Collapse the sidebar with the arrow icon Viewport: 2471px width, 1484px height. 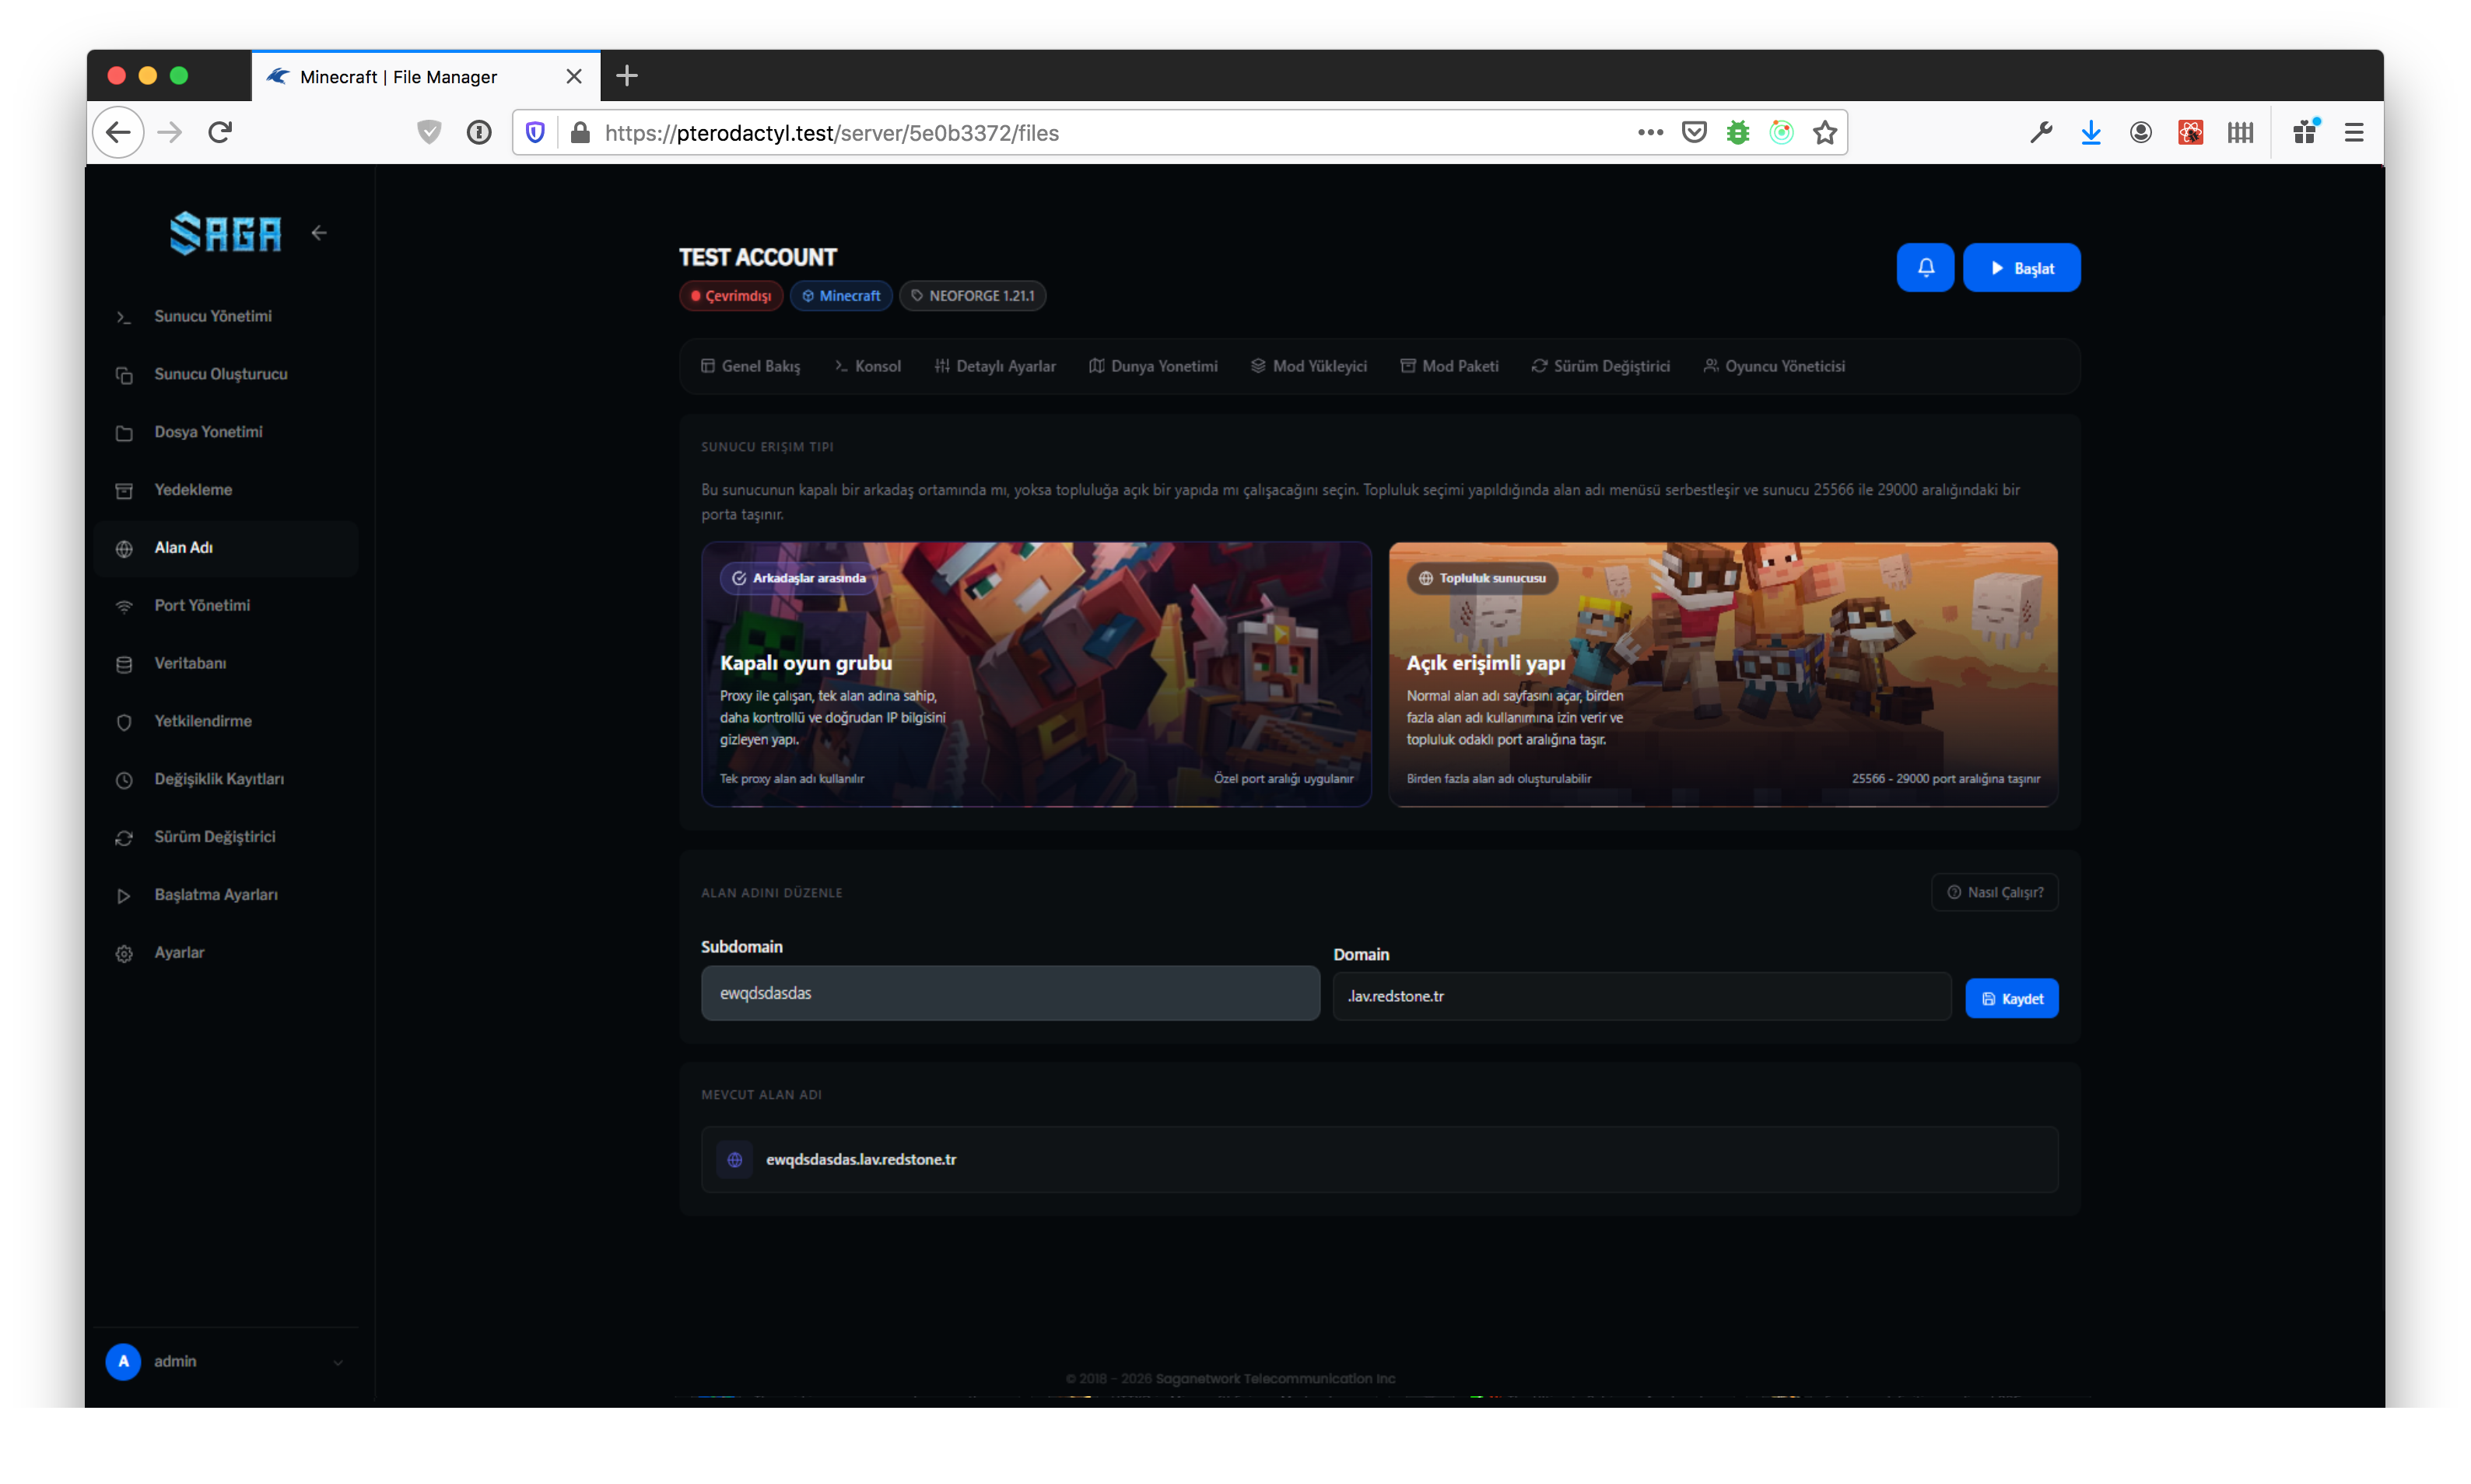tap(319, 233)
